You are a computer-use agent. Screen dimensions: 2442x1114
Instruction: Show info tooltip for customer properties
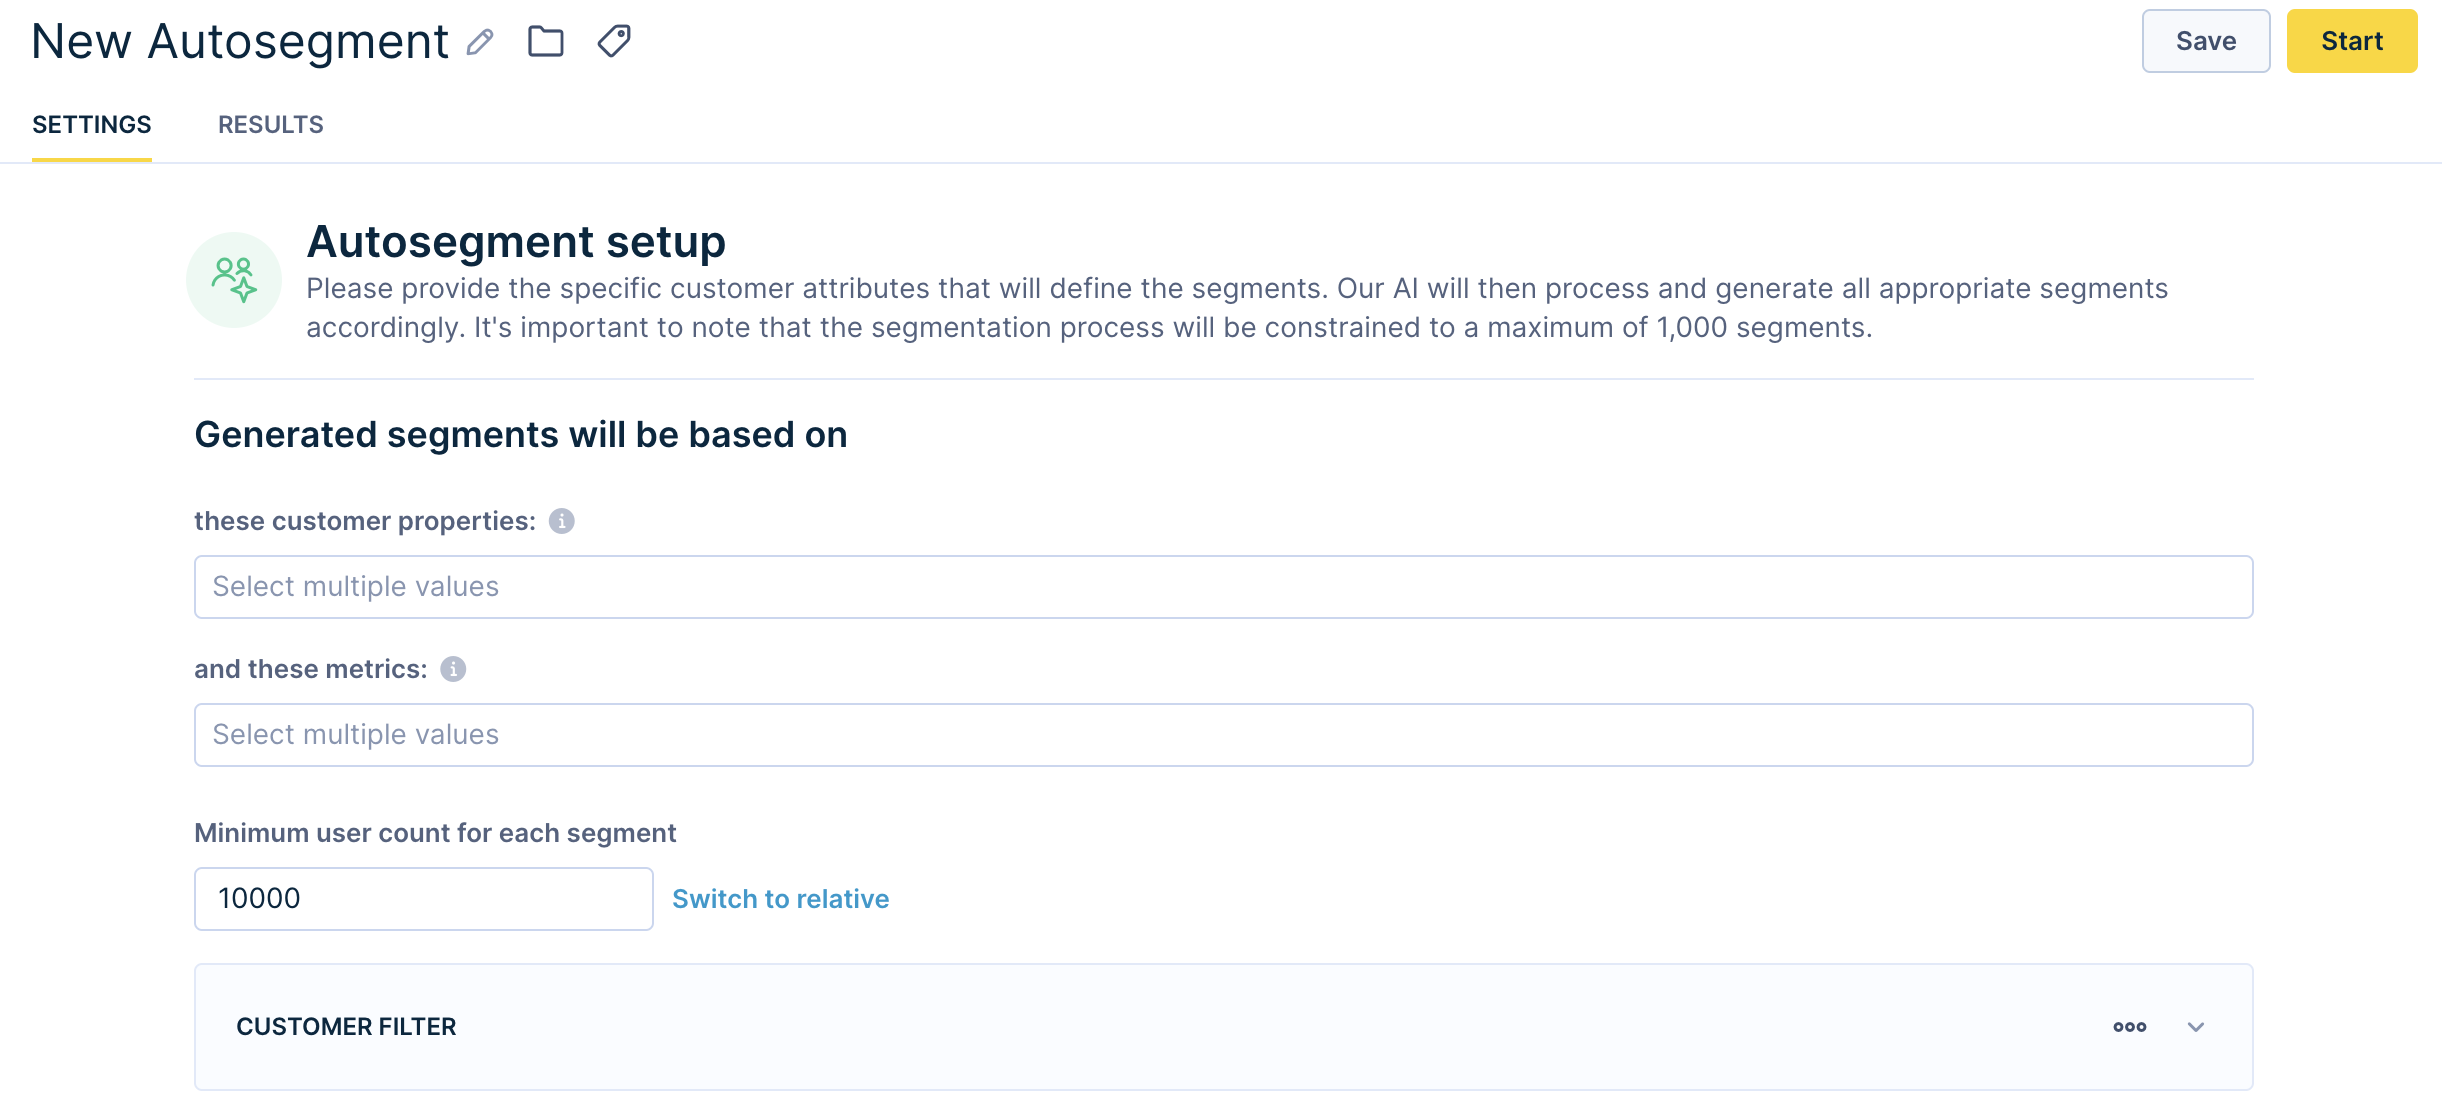(x=562, y=521)
